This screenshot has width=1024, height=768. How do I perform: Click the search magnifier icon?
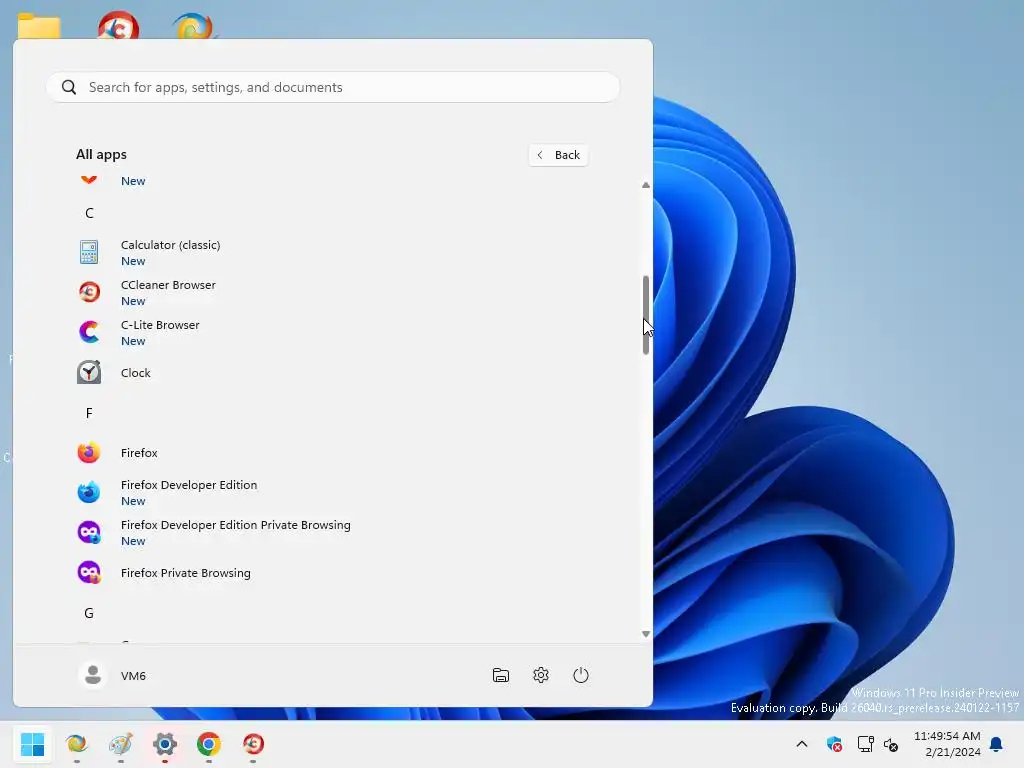point(69,87)
